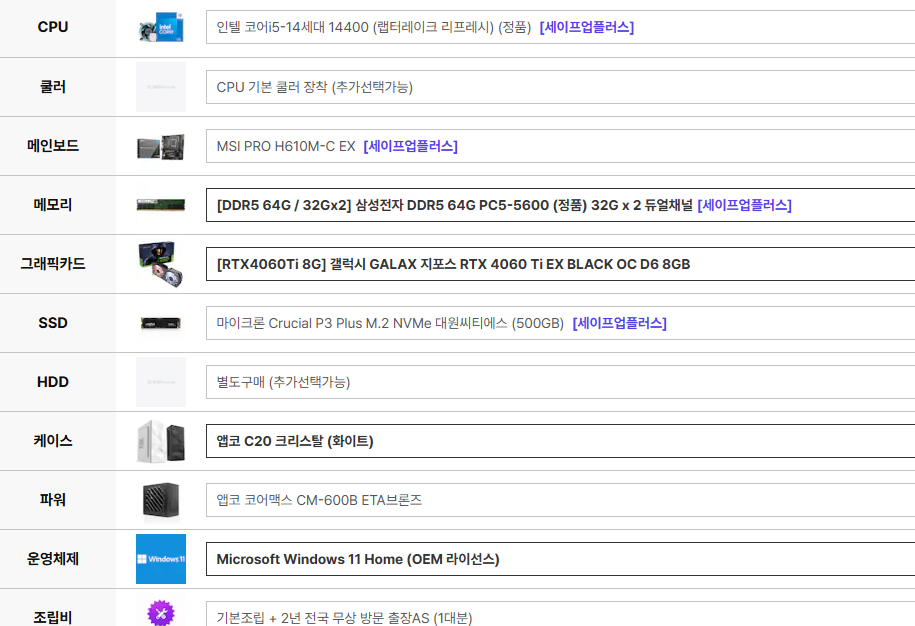
Task: Click the empty cooler placeholder image
Action: pos(161,87)
